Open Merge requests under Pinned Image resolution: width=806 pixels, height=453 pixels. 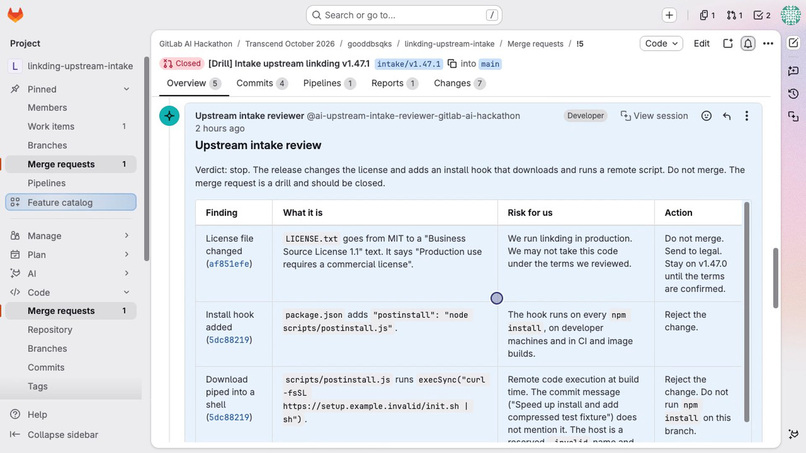click(71, 164)
